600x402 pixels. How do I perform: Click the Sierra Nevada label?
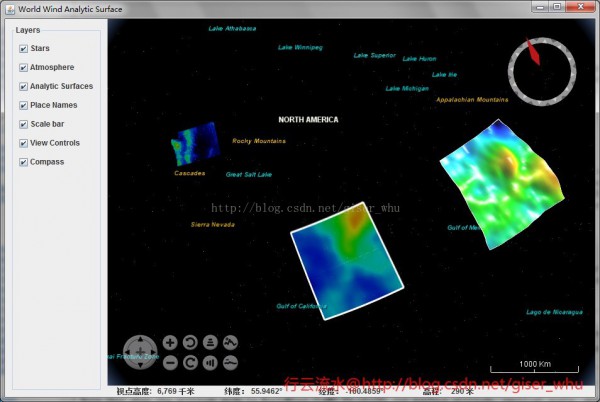click(x=213, y=224)
